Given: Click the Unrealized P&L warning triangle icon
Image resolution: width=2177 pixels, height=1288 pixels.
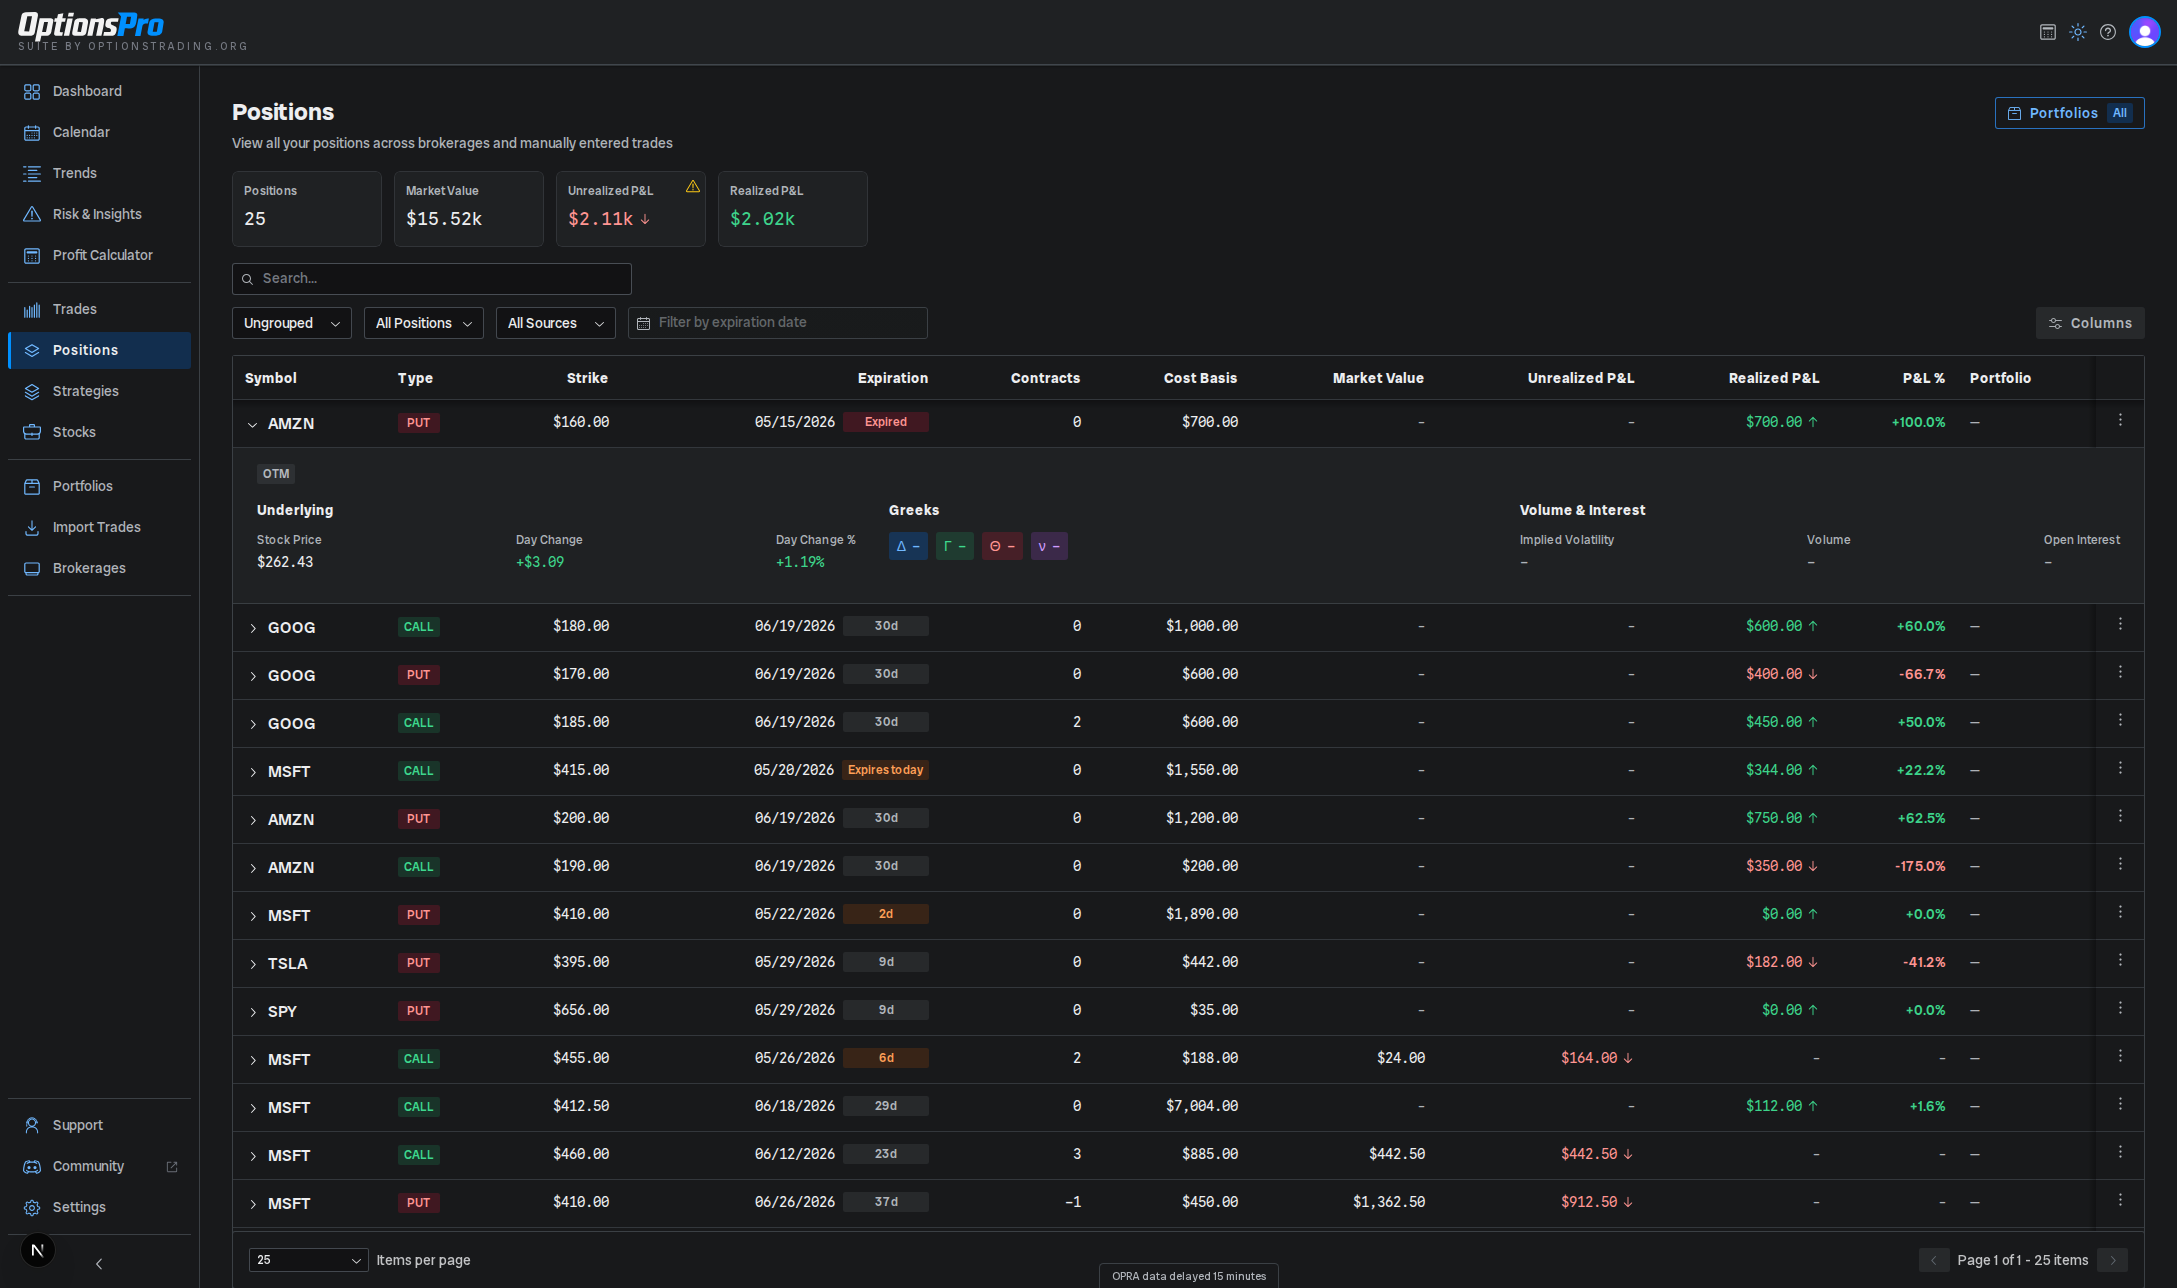Looking at the screenshot, I should coord(693,187).
